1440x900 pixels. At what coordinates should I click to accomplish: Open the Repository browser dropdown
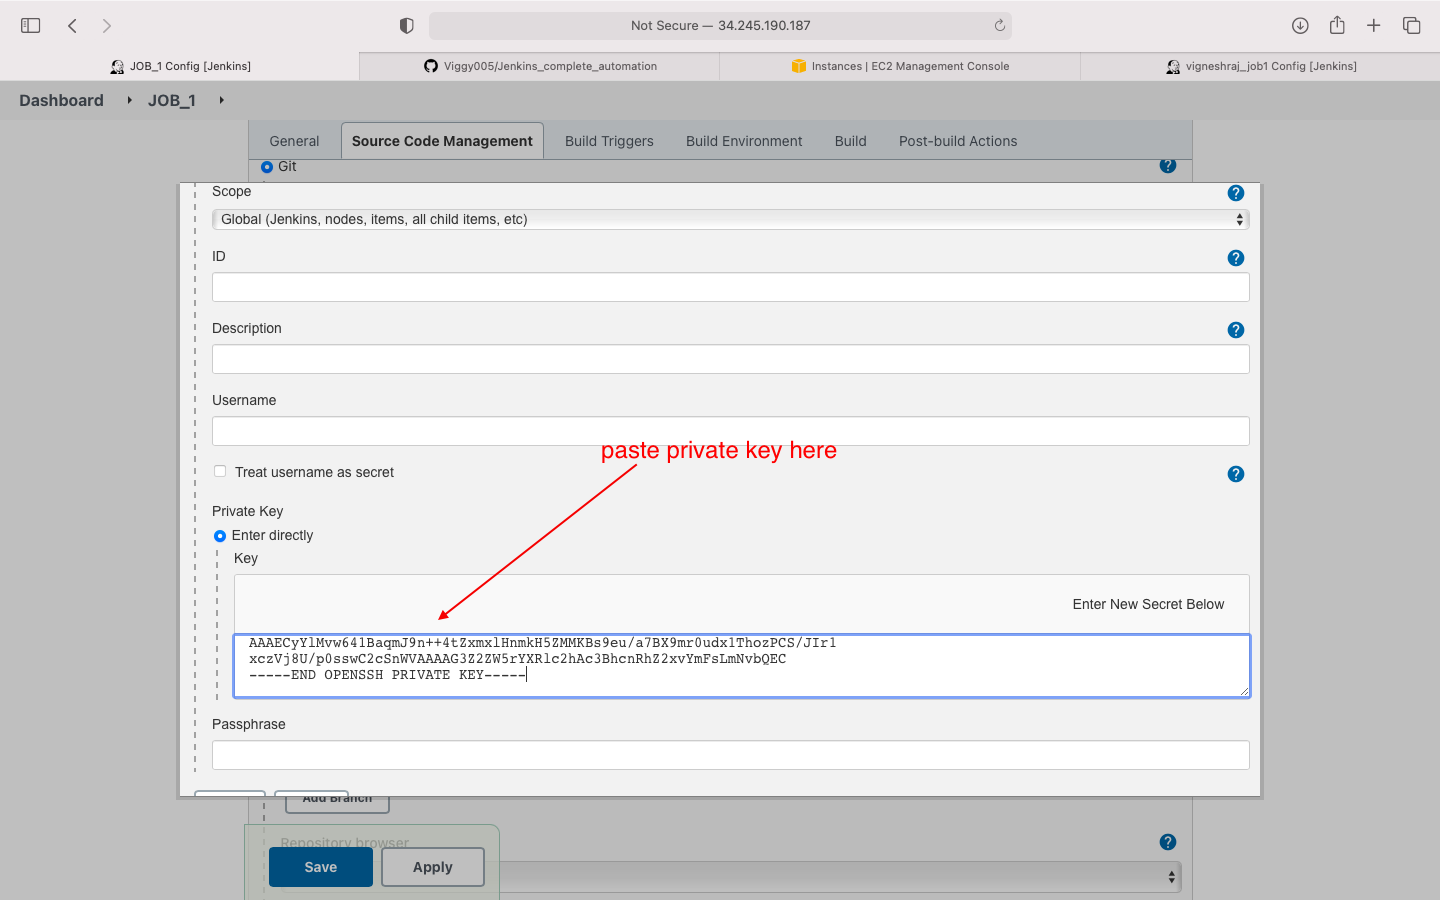840,877
